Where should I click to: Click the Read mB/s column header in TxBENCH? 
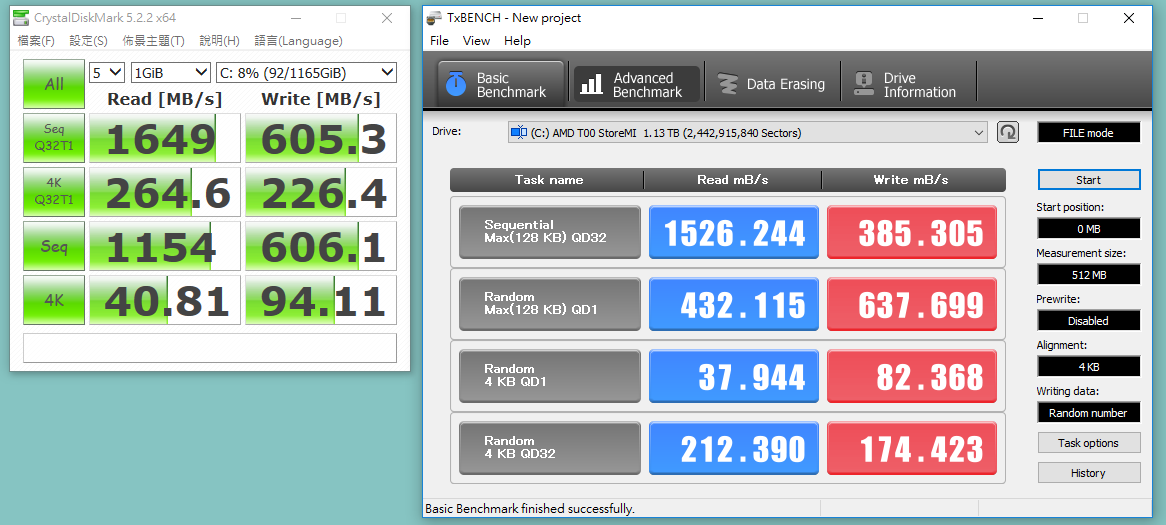pyautogui.click(x=732, y=180)
